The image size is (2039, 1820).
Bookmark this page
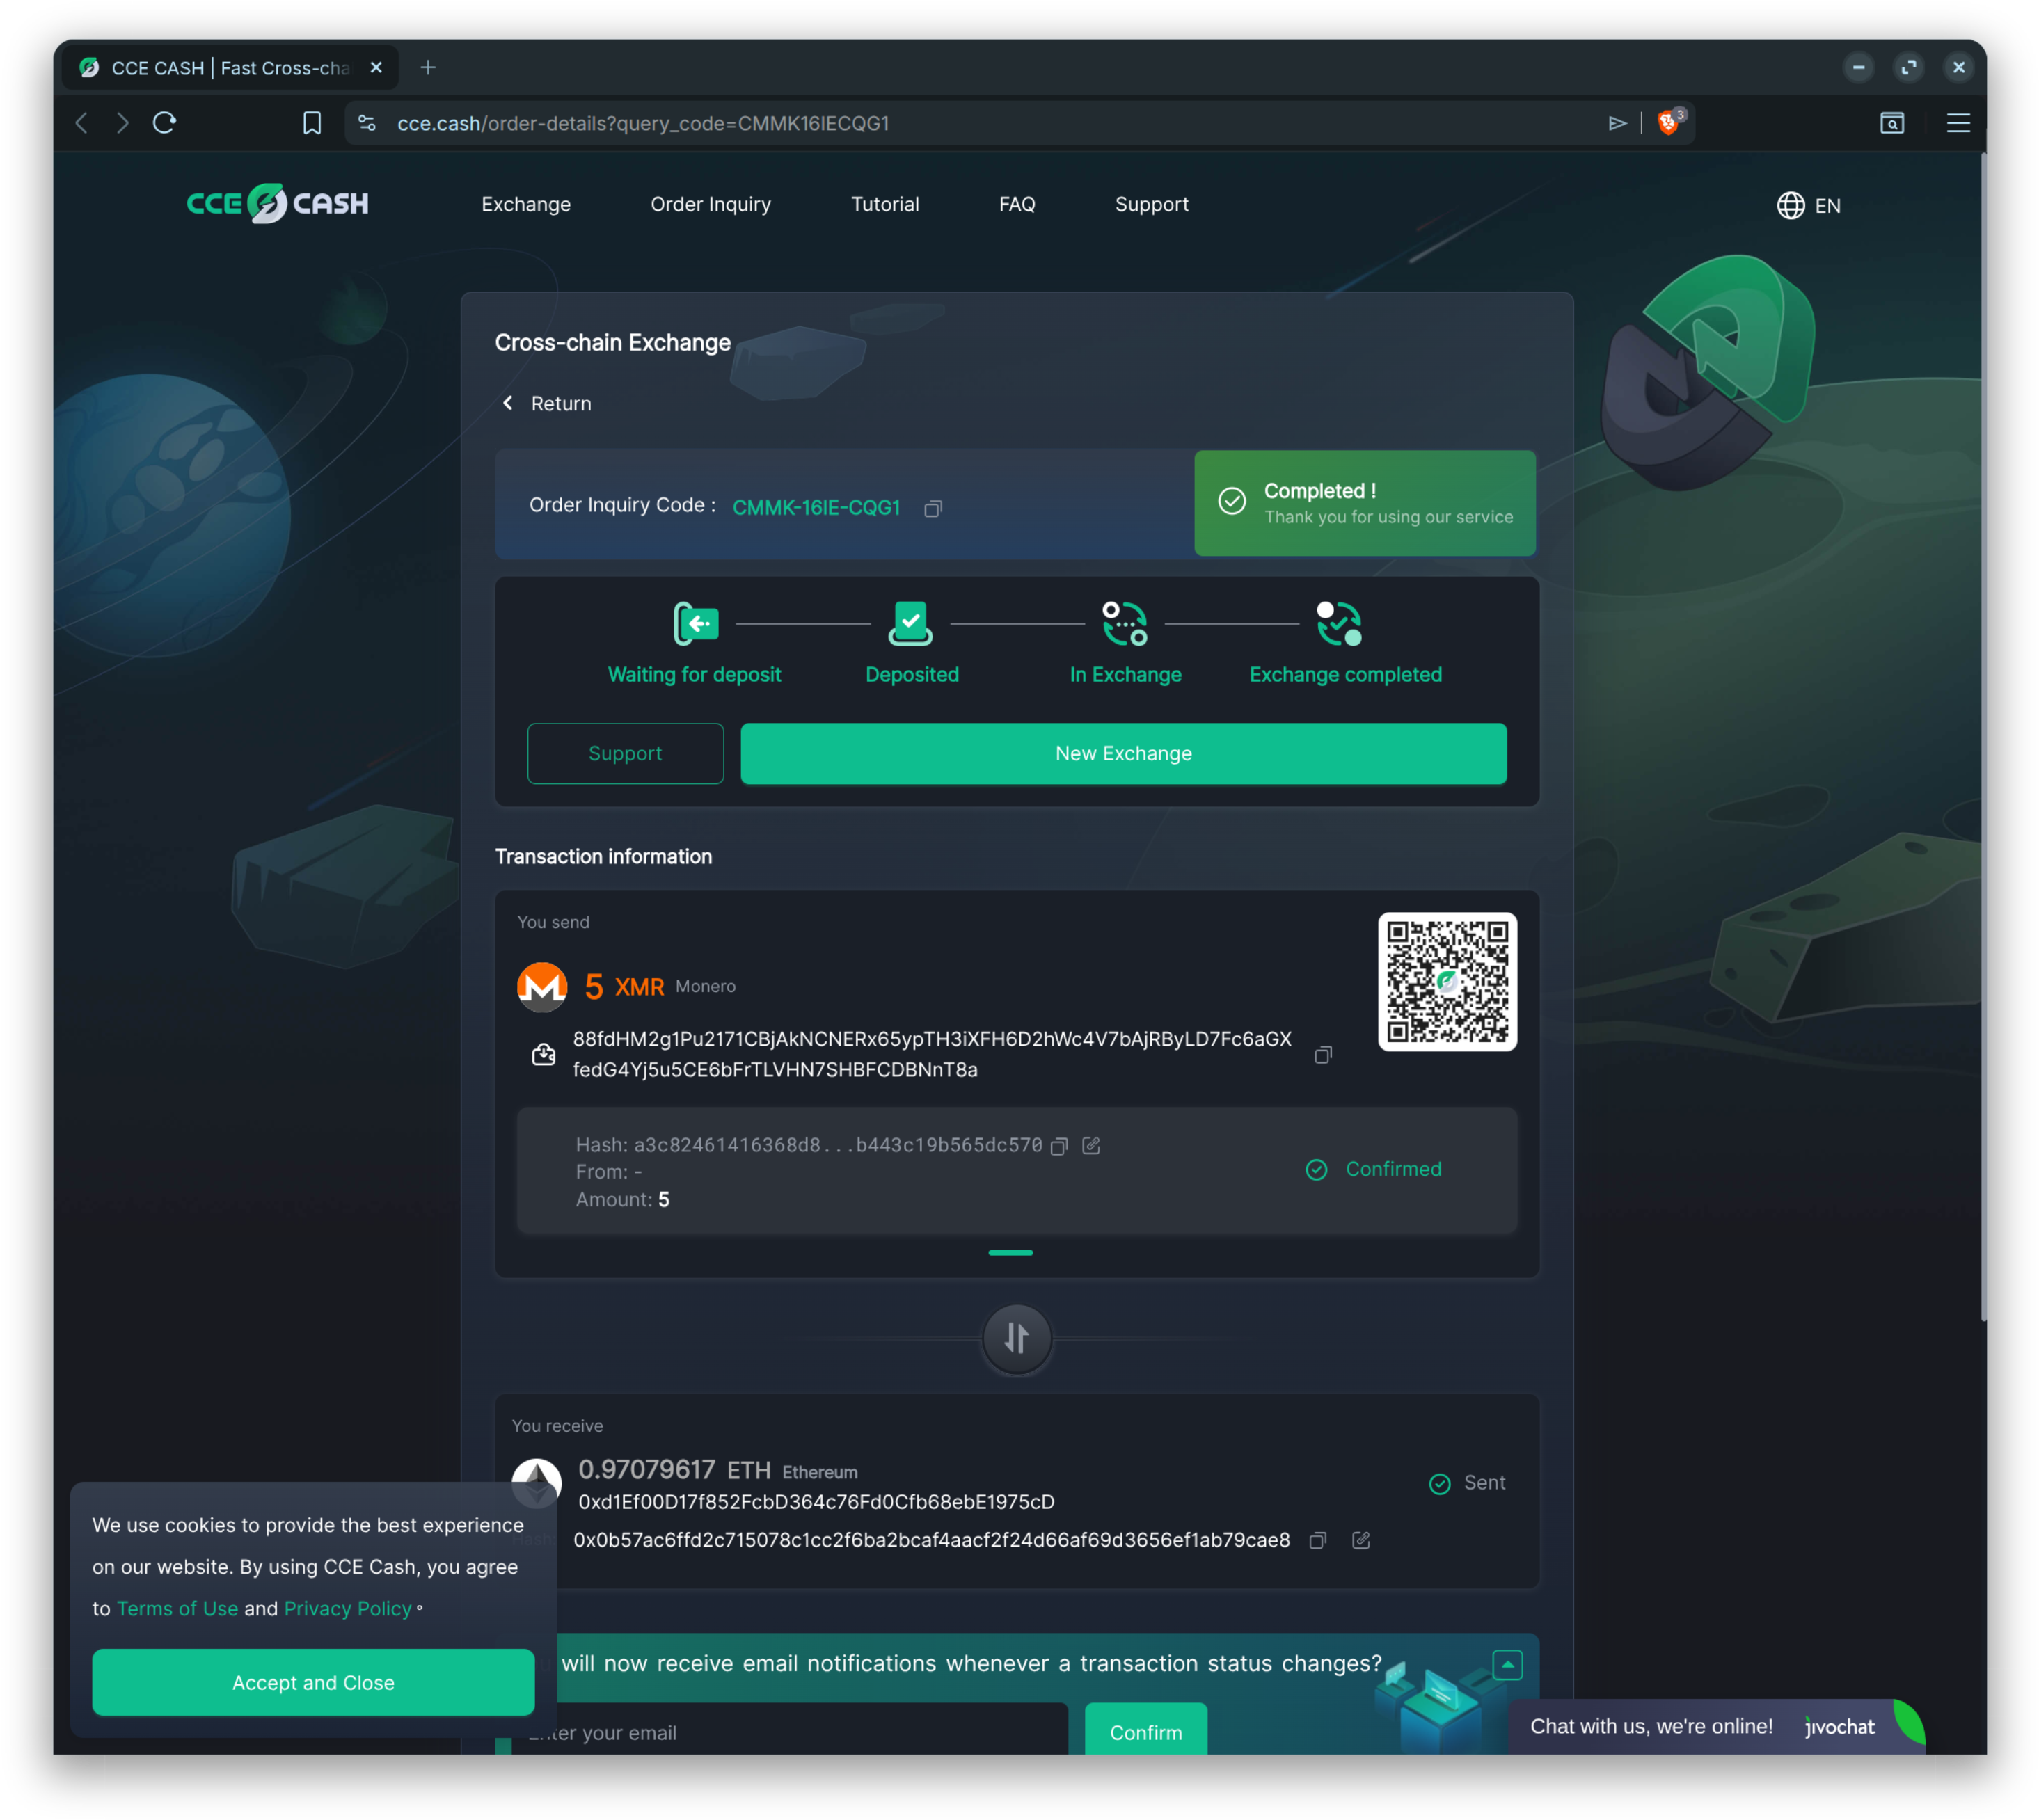pyautogui.click(x=312, y=123)
